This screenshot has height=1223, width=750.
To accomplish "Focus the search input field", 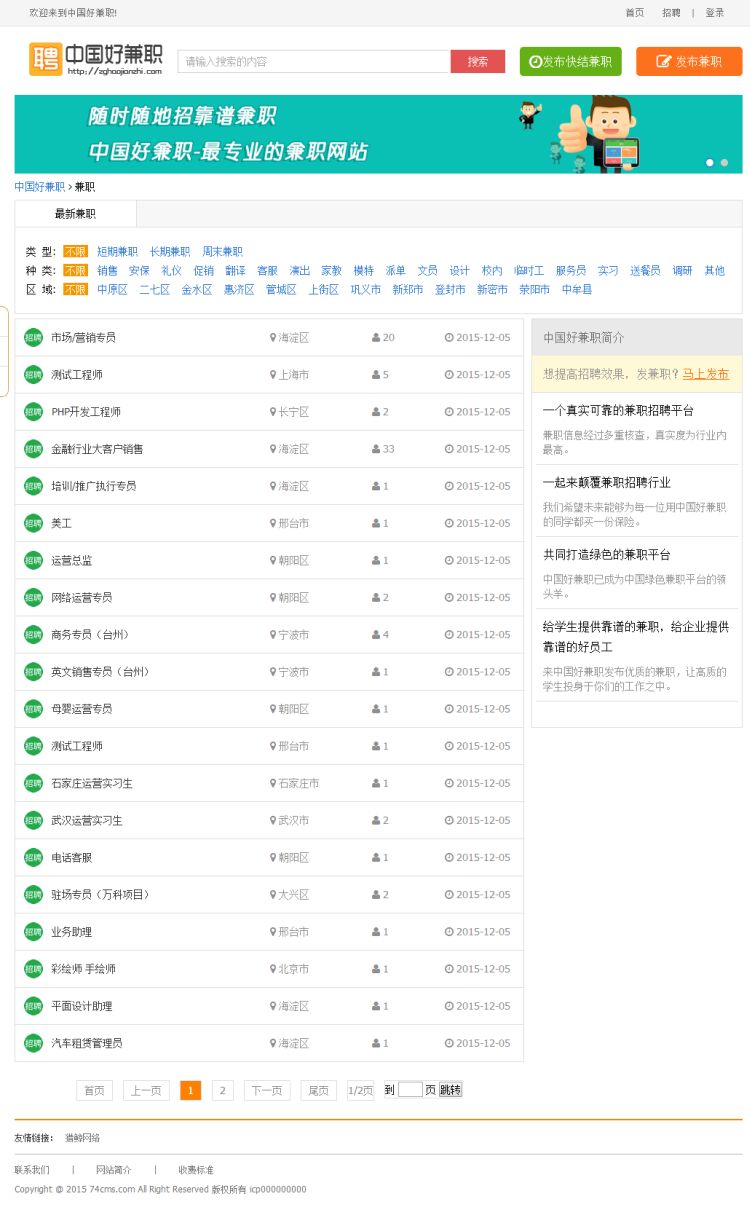I will click(x=314, y=62).
